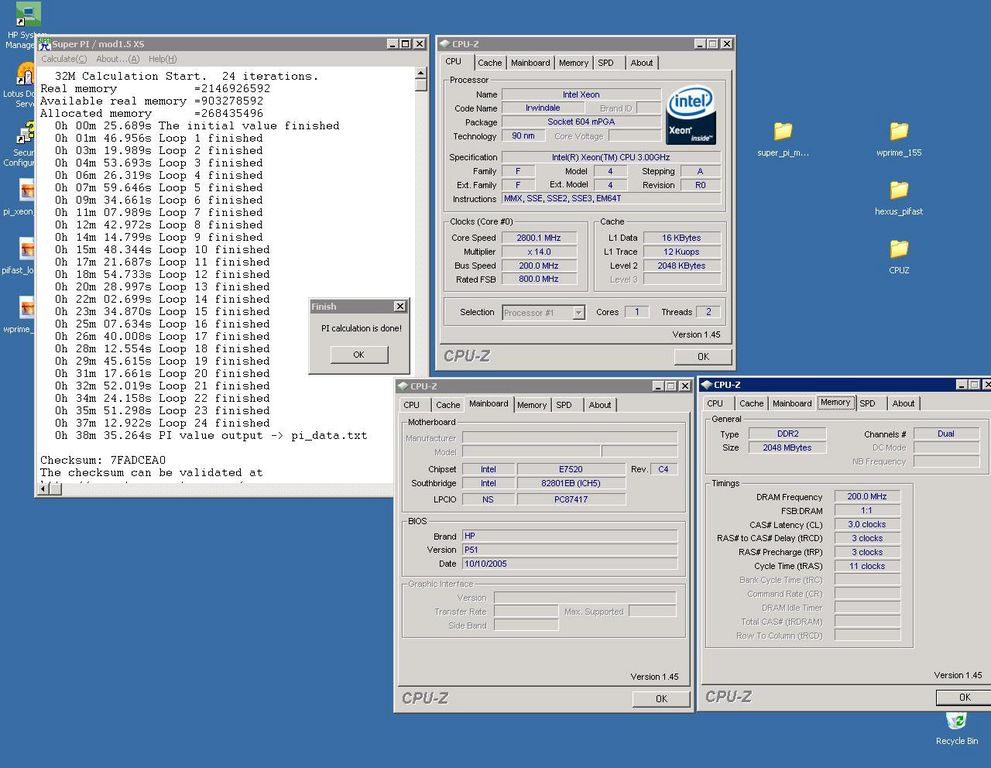
Task: Switch to Mainboard tab in CPU-Z CPU window
Action: 530,63
